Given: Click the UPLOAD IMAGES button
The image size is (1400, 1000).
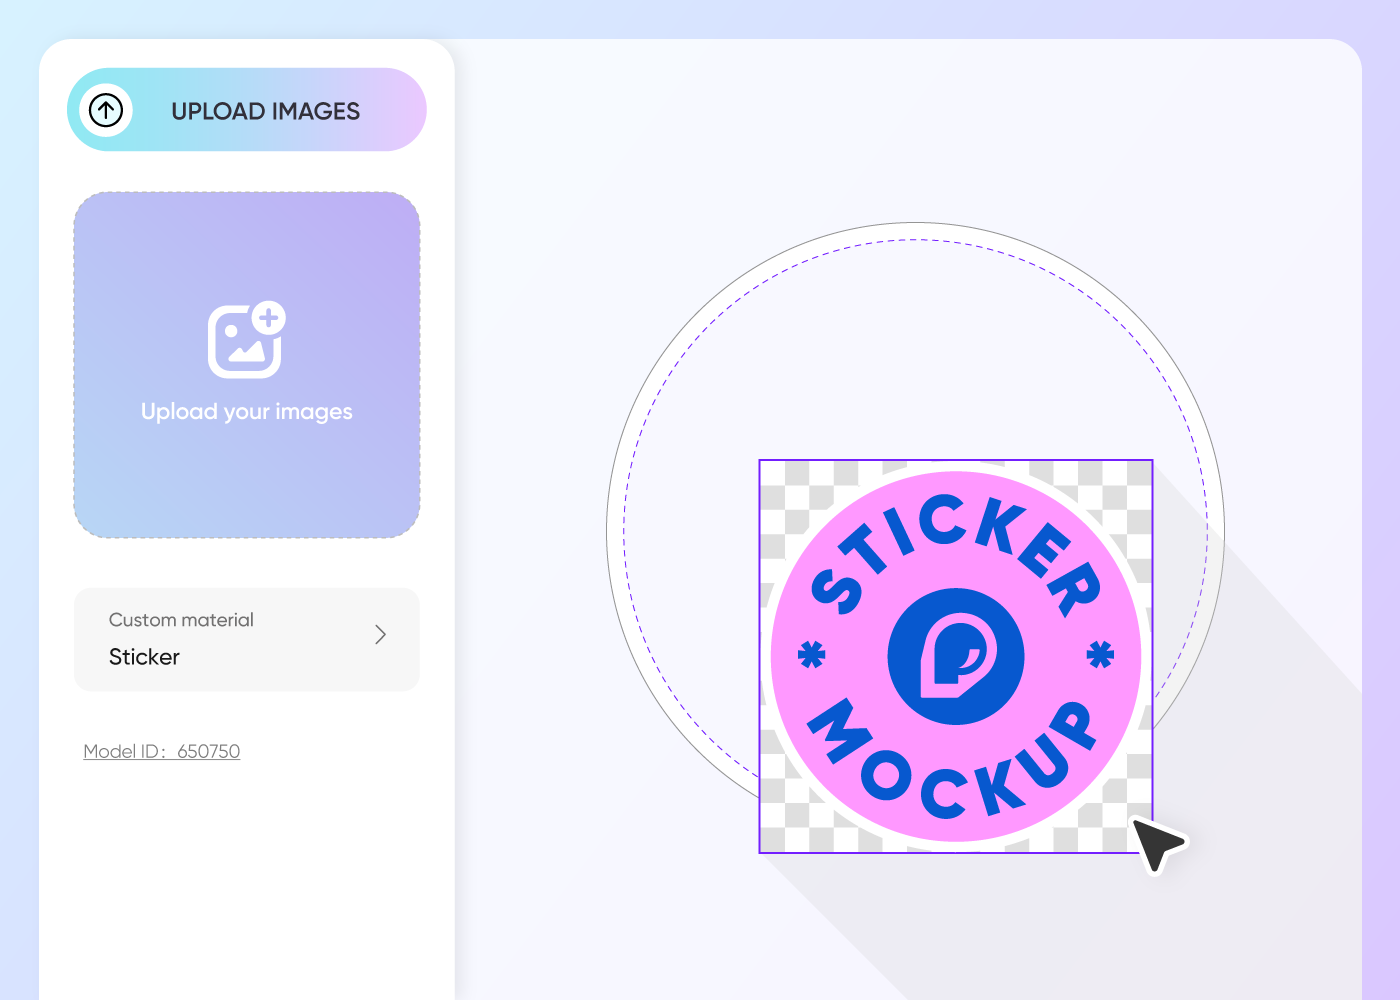Looking at the screenshot, I should tap(247, 110).
